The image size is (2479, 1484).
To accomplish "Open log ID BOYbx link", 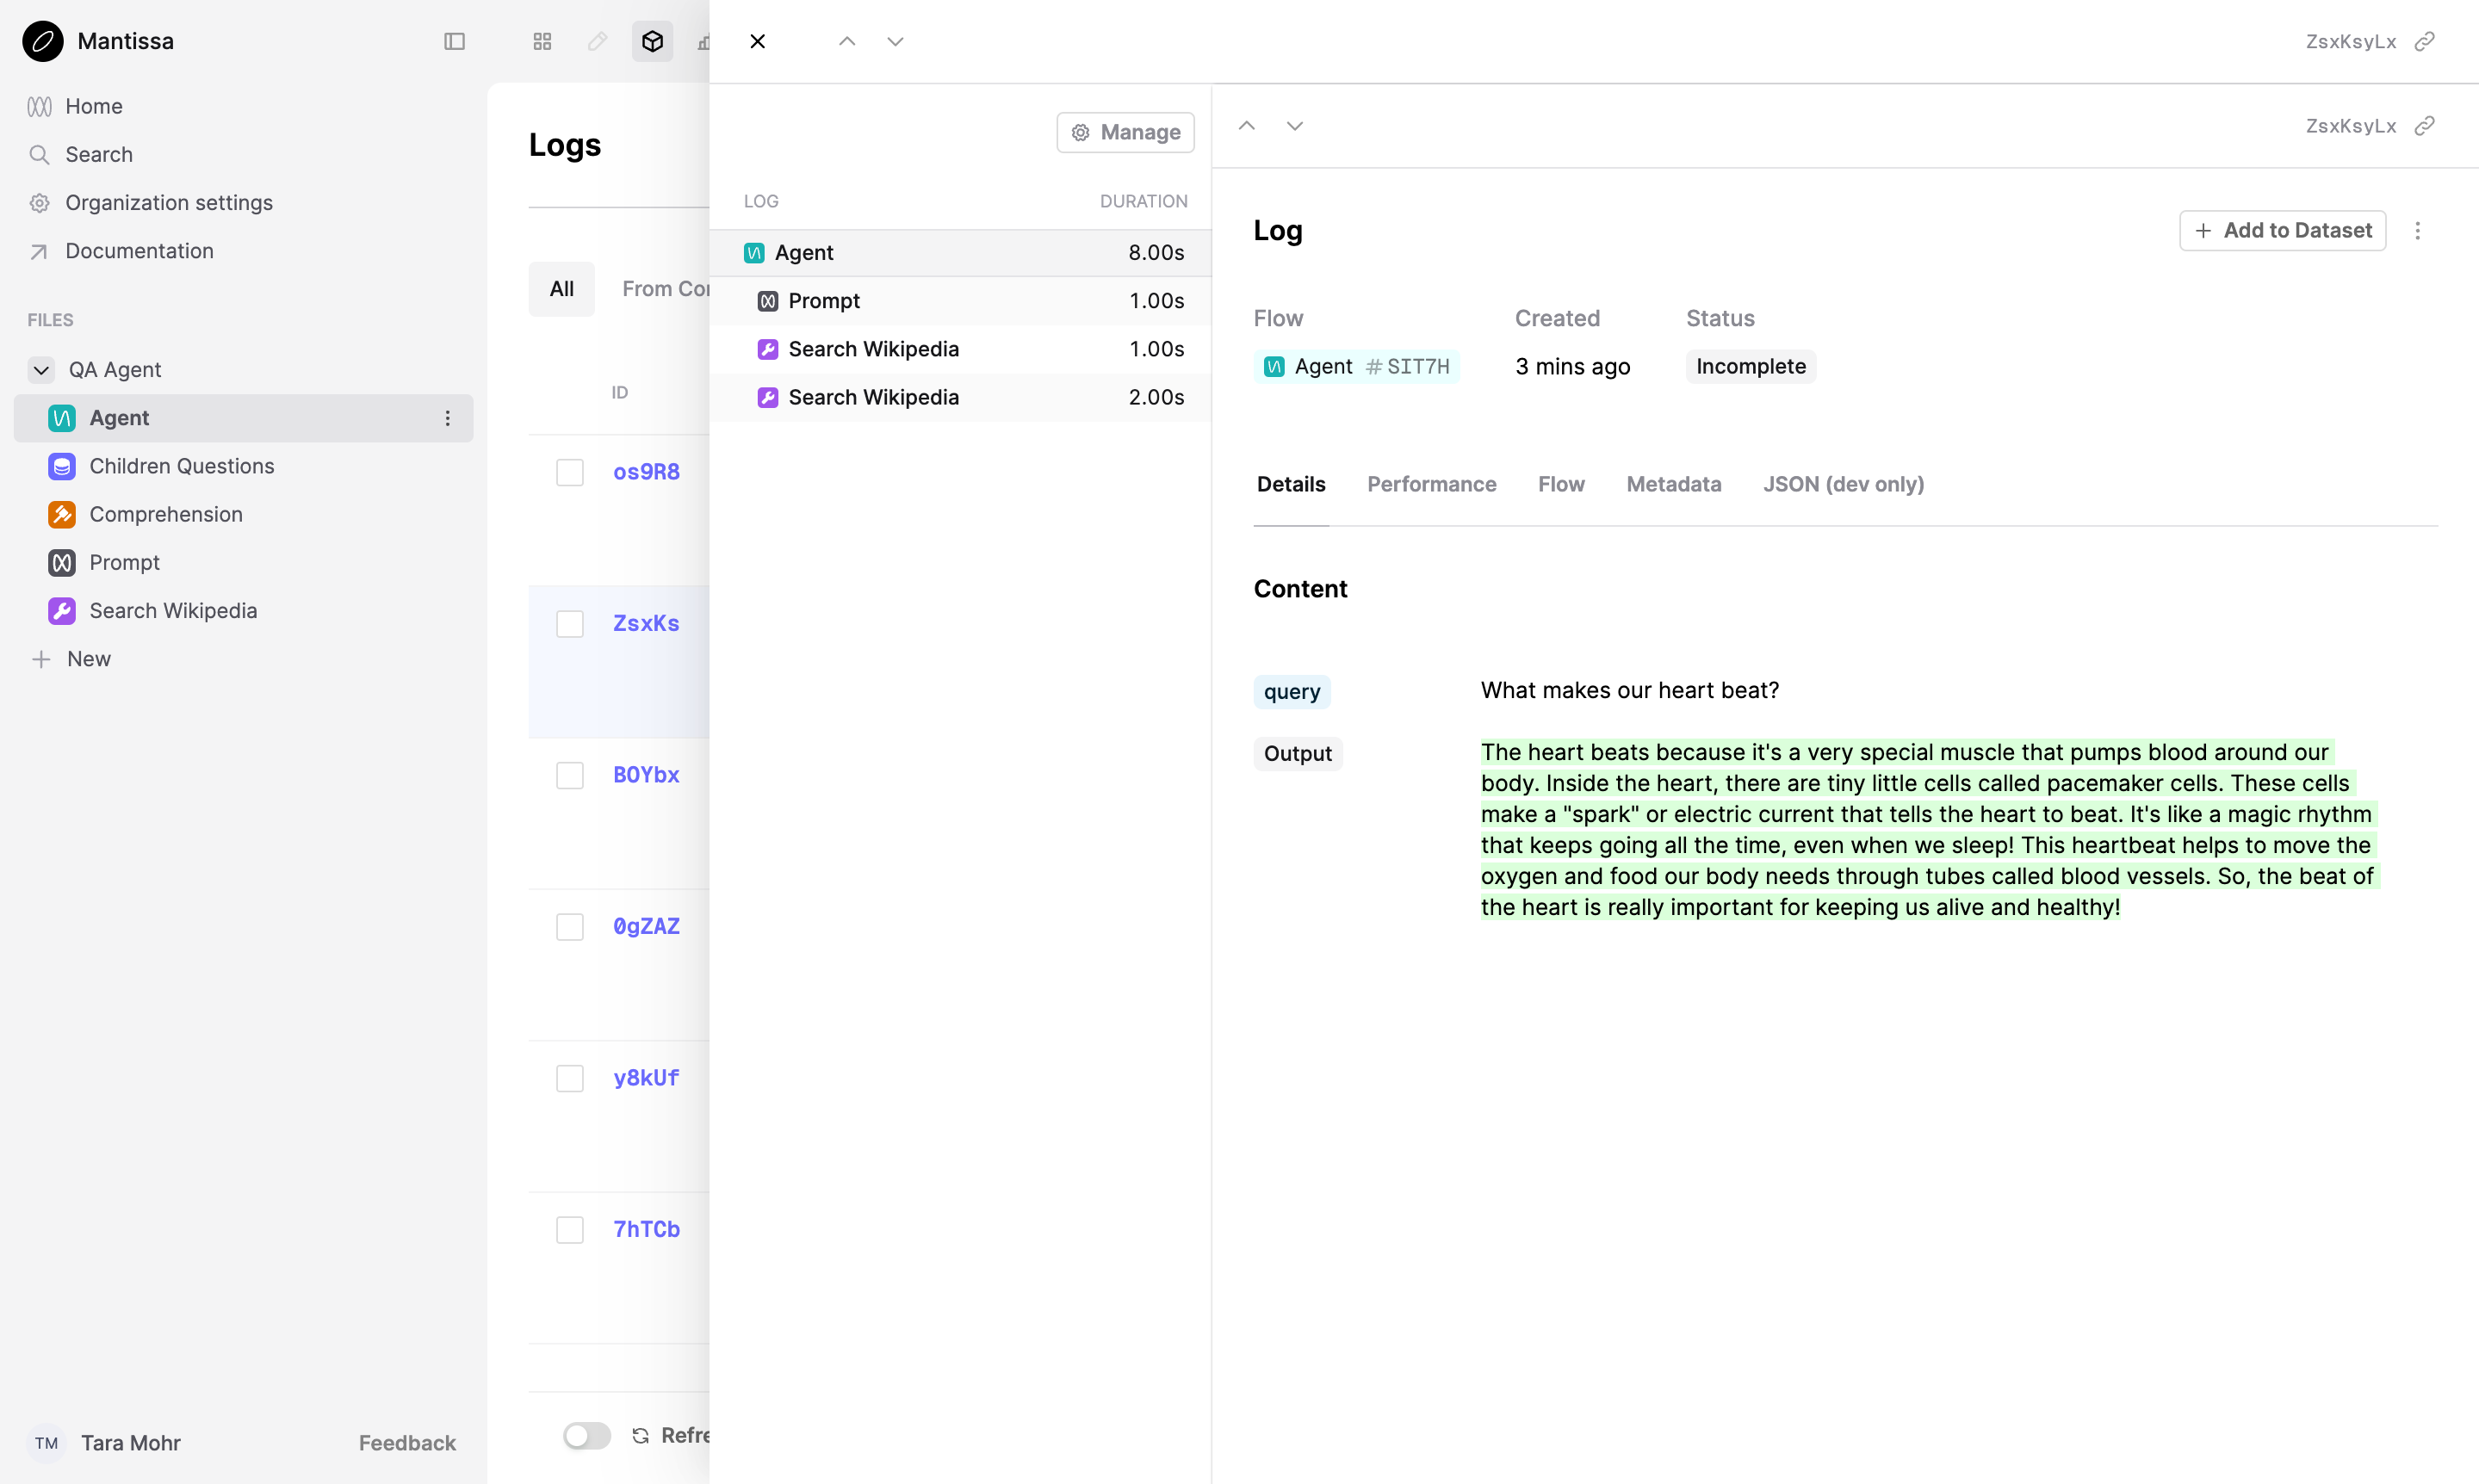I will (x=646, y=775).
